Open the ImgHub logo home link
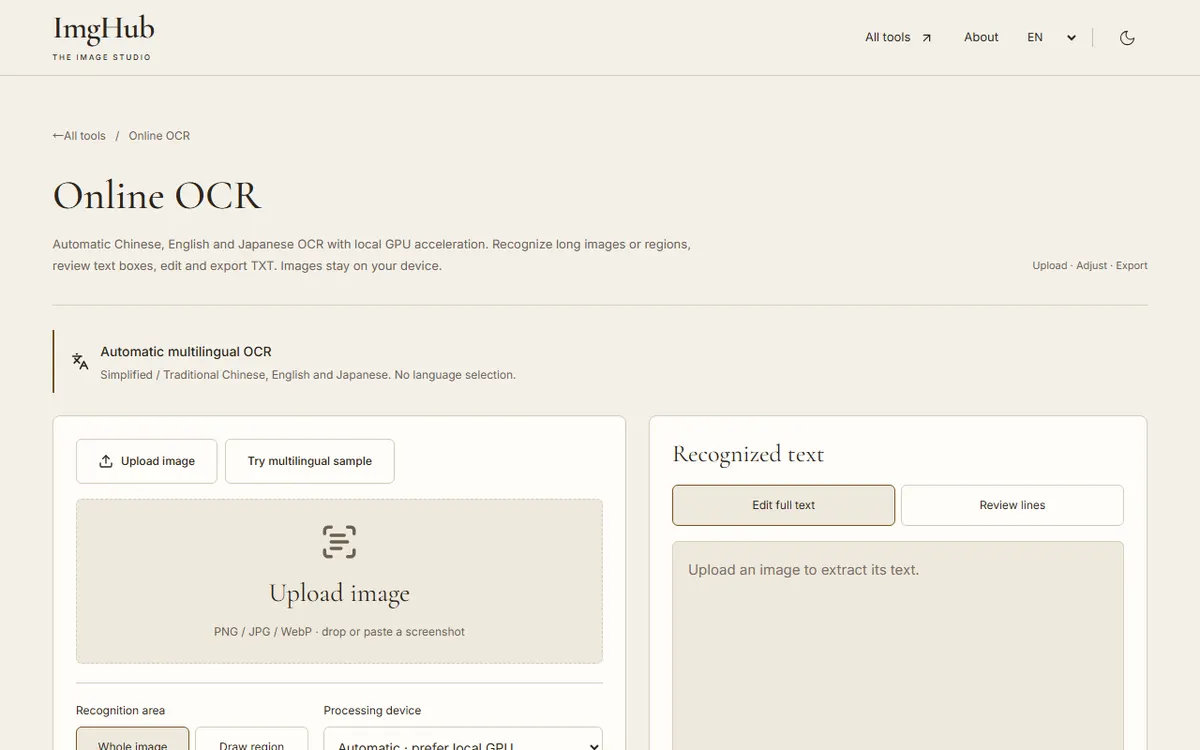Screen dimensions: 1200x750 click(x=103, y=38)
